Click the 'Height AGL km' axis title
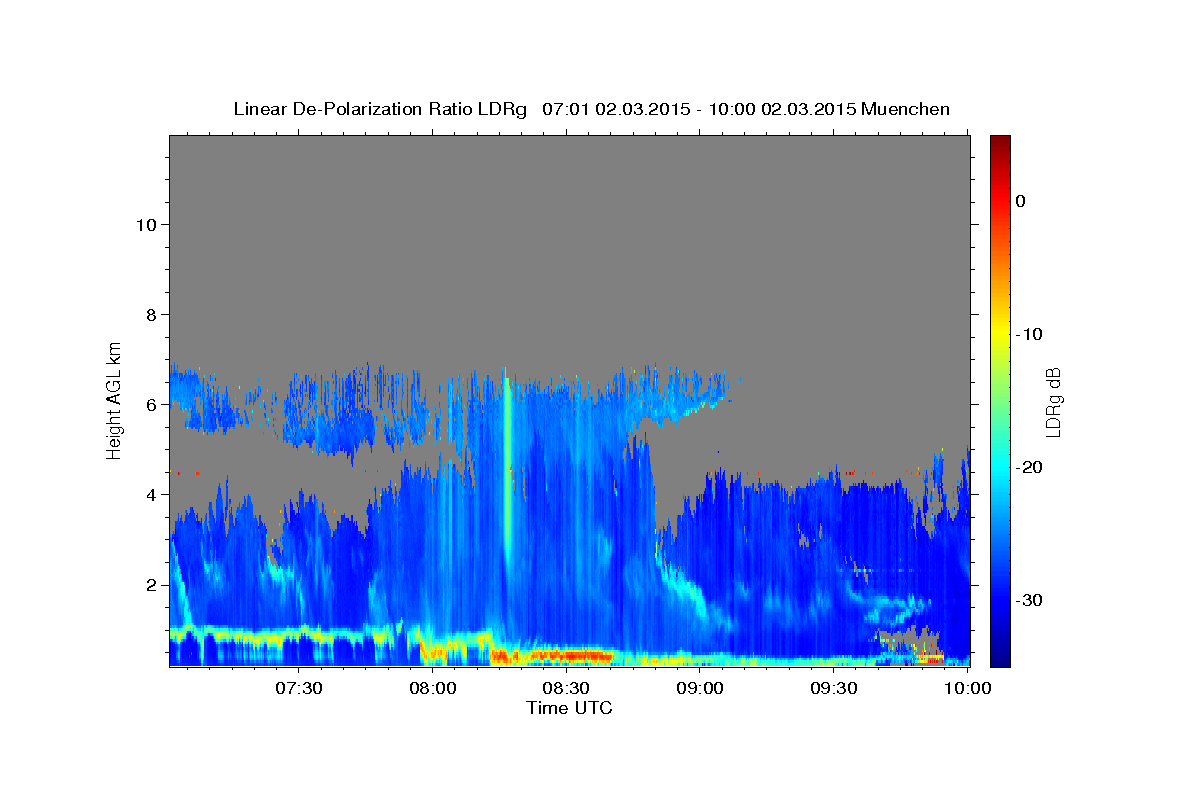The width and height of the screenshot is (1200, 800). (115, 400)
